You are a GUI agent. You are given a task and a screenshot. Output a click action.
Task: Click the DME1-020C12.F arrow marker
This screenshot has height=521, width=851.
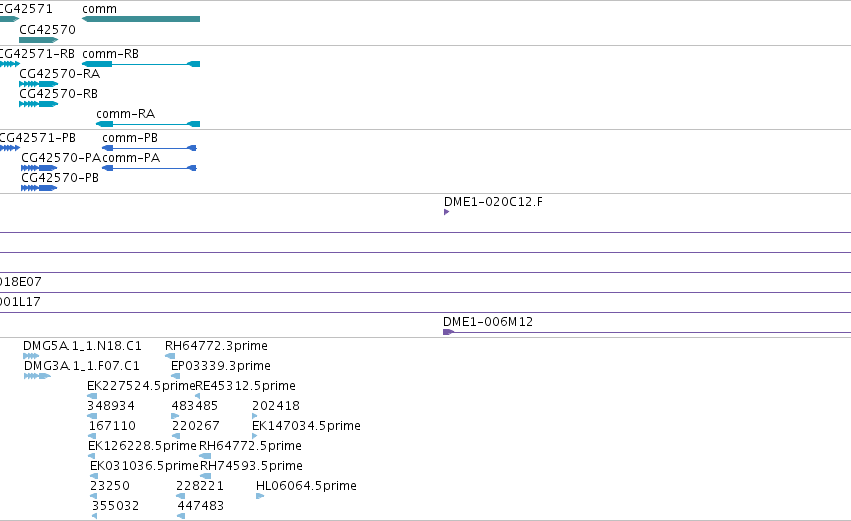(x=447, y=212)
